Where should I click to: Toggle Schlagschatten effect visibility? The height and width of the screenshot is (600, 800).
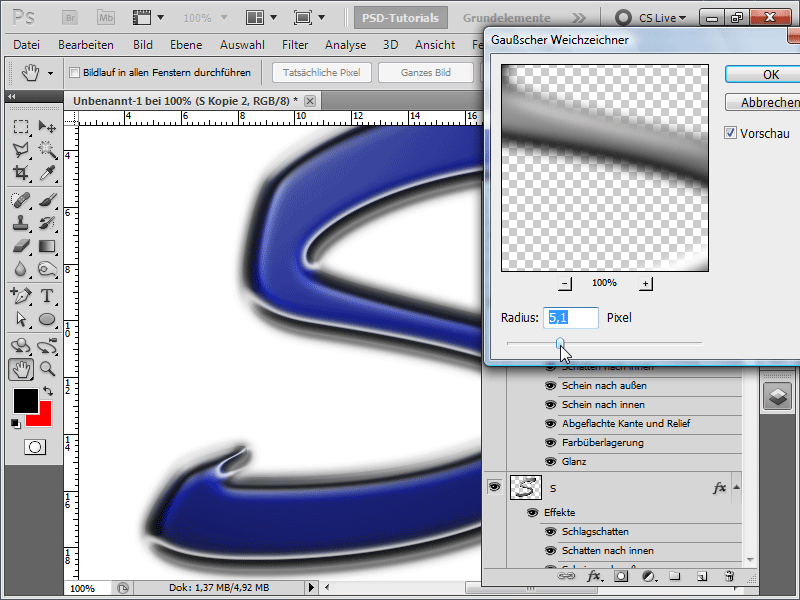tap(550, 532)
